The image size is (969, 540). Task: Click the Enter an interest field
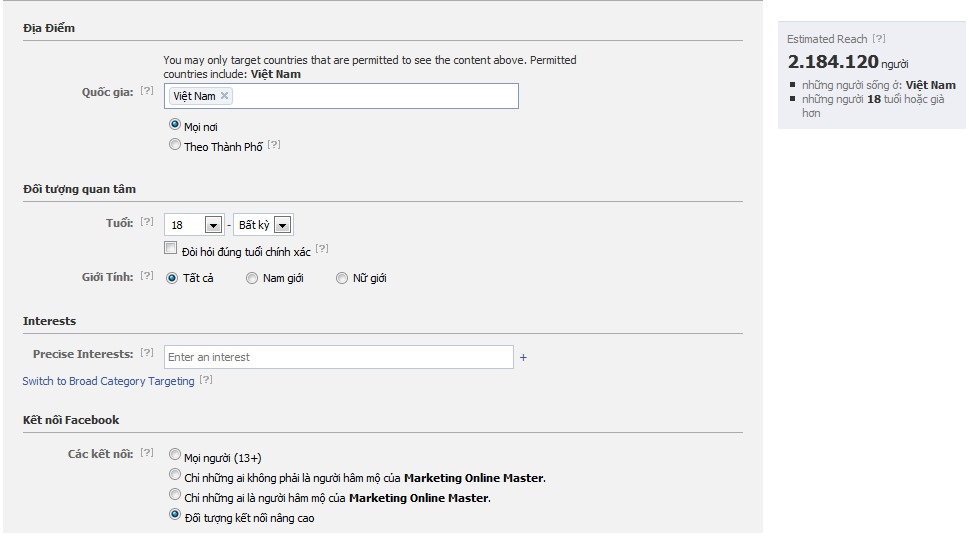tap(339, 357)
